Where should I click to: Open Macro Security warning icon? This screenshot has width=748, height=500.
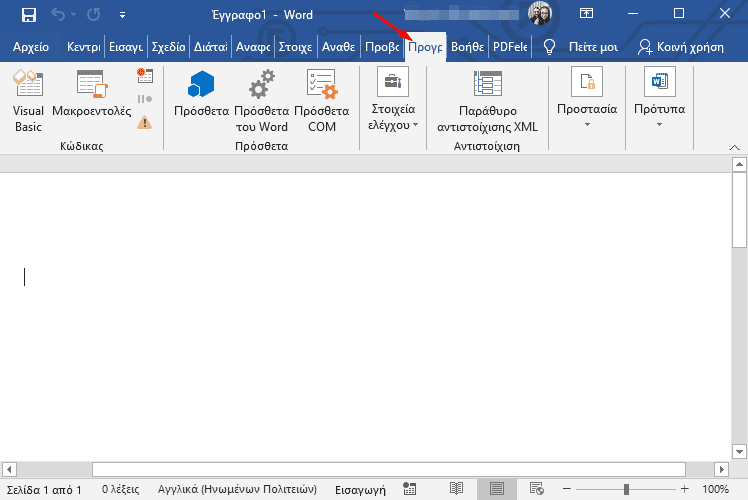[x=145, y=123]
